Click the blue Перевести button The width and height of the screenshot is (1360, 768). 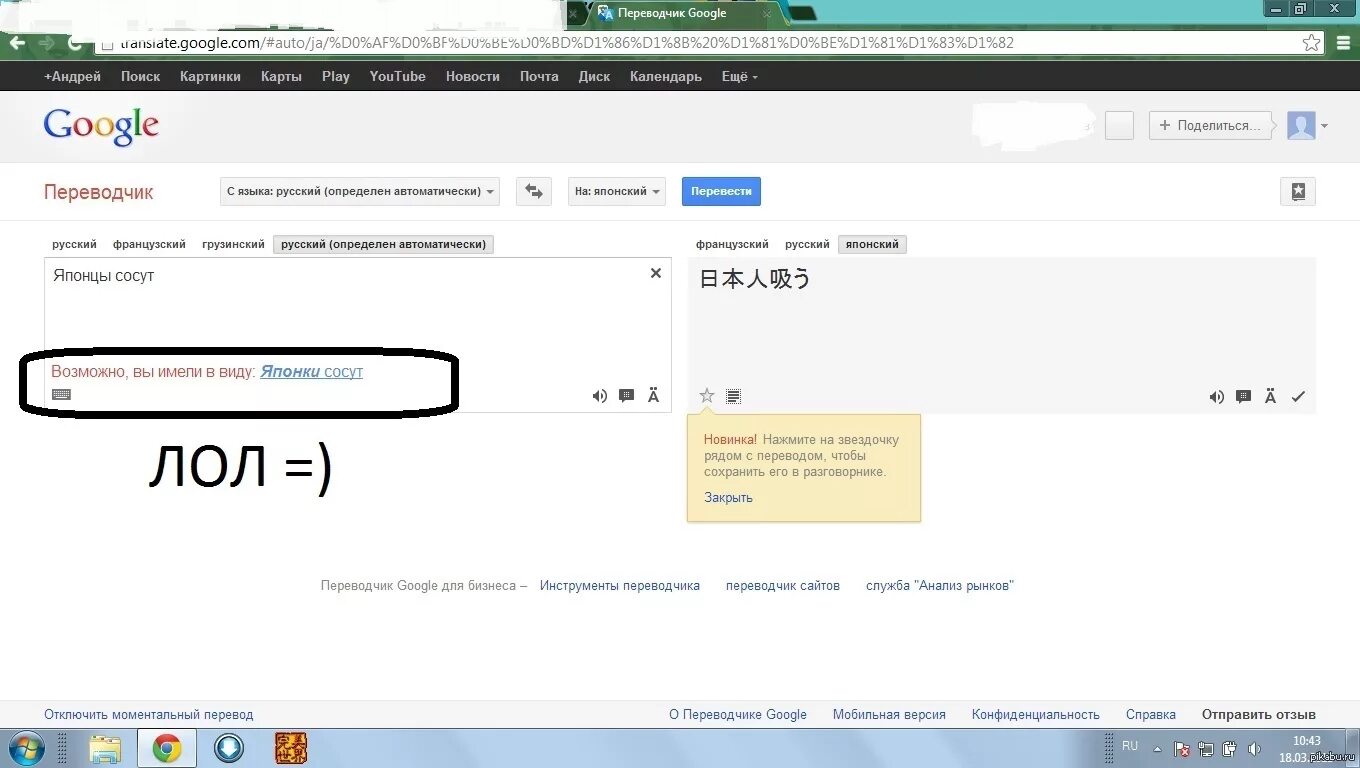tap(721, 191)
